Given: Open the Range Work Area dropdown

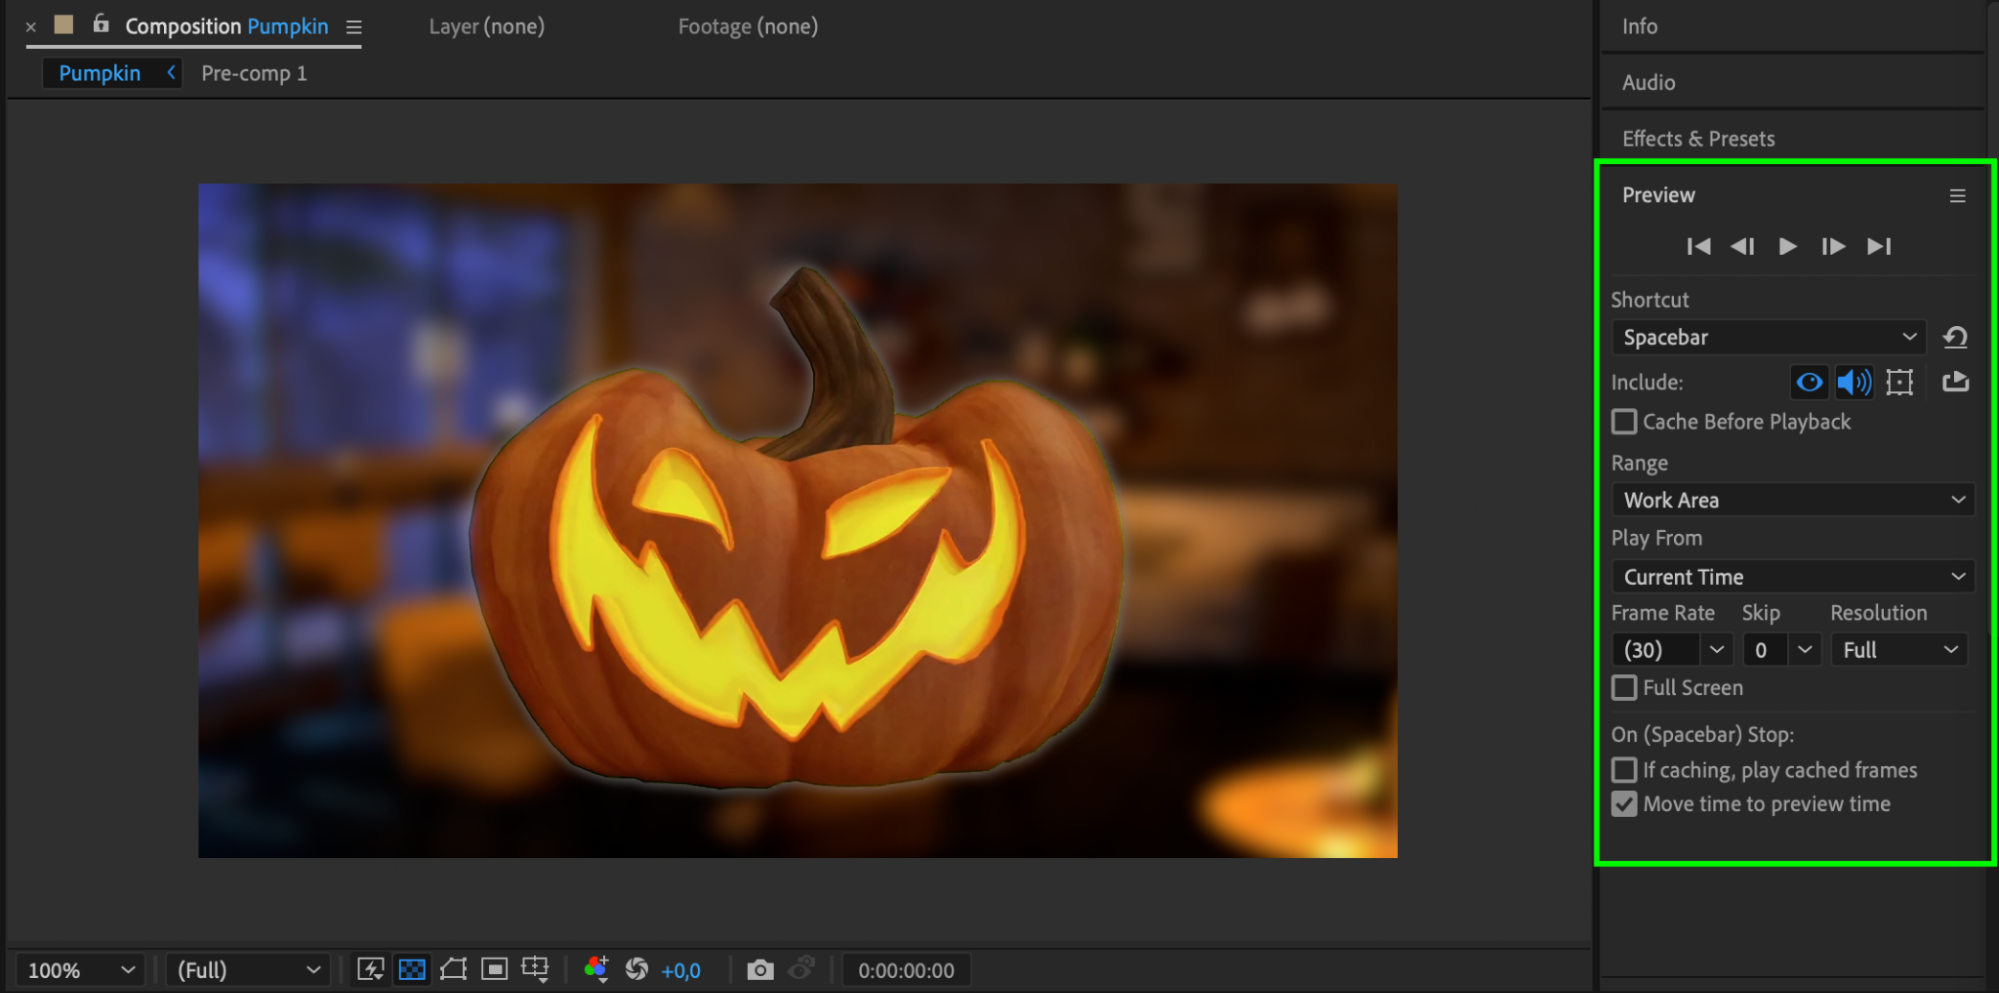Looking at the screenshot, I should tap(1792, 500).
